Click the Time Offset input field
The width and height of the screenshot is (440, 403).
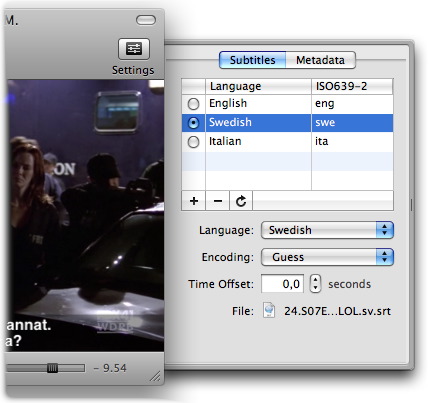(x=282, y=284)
